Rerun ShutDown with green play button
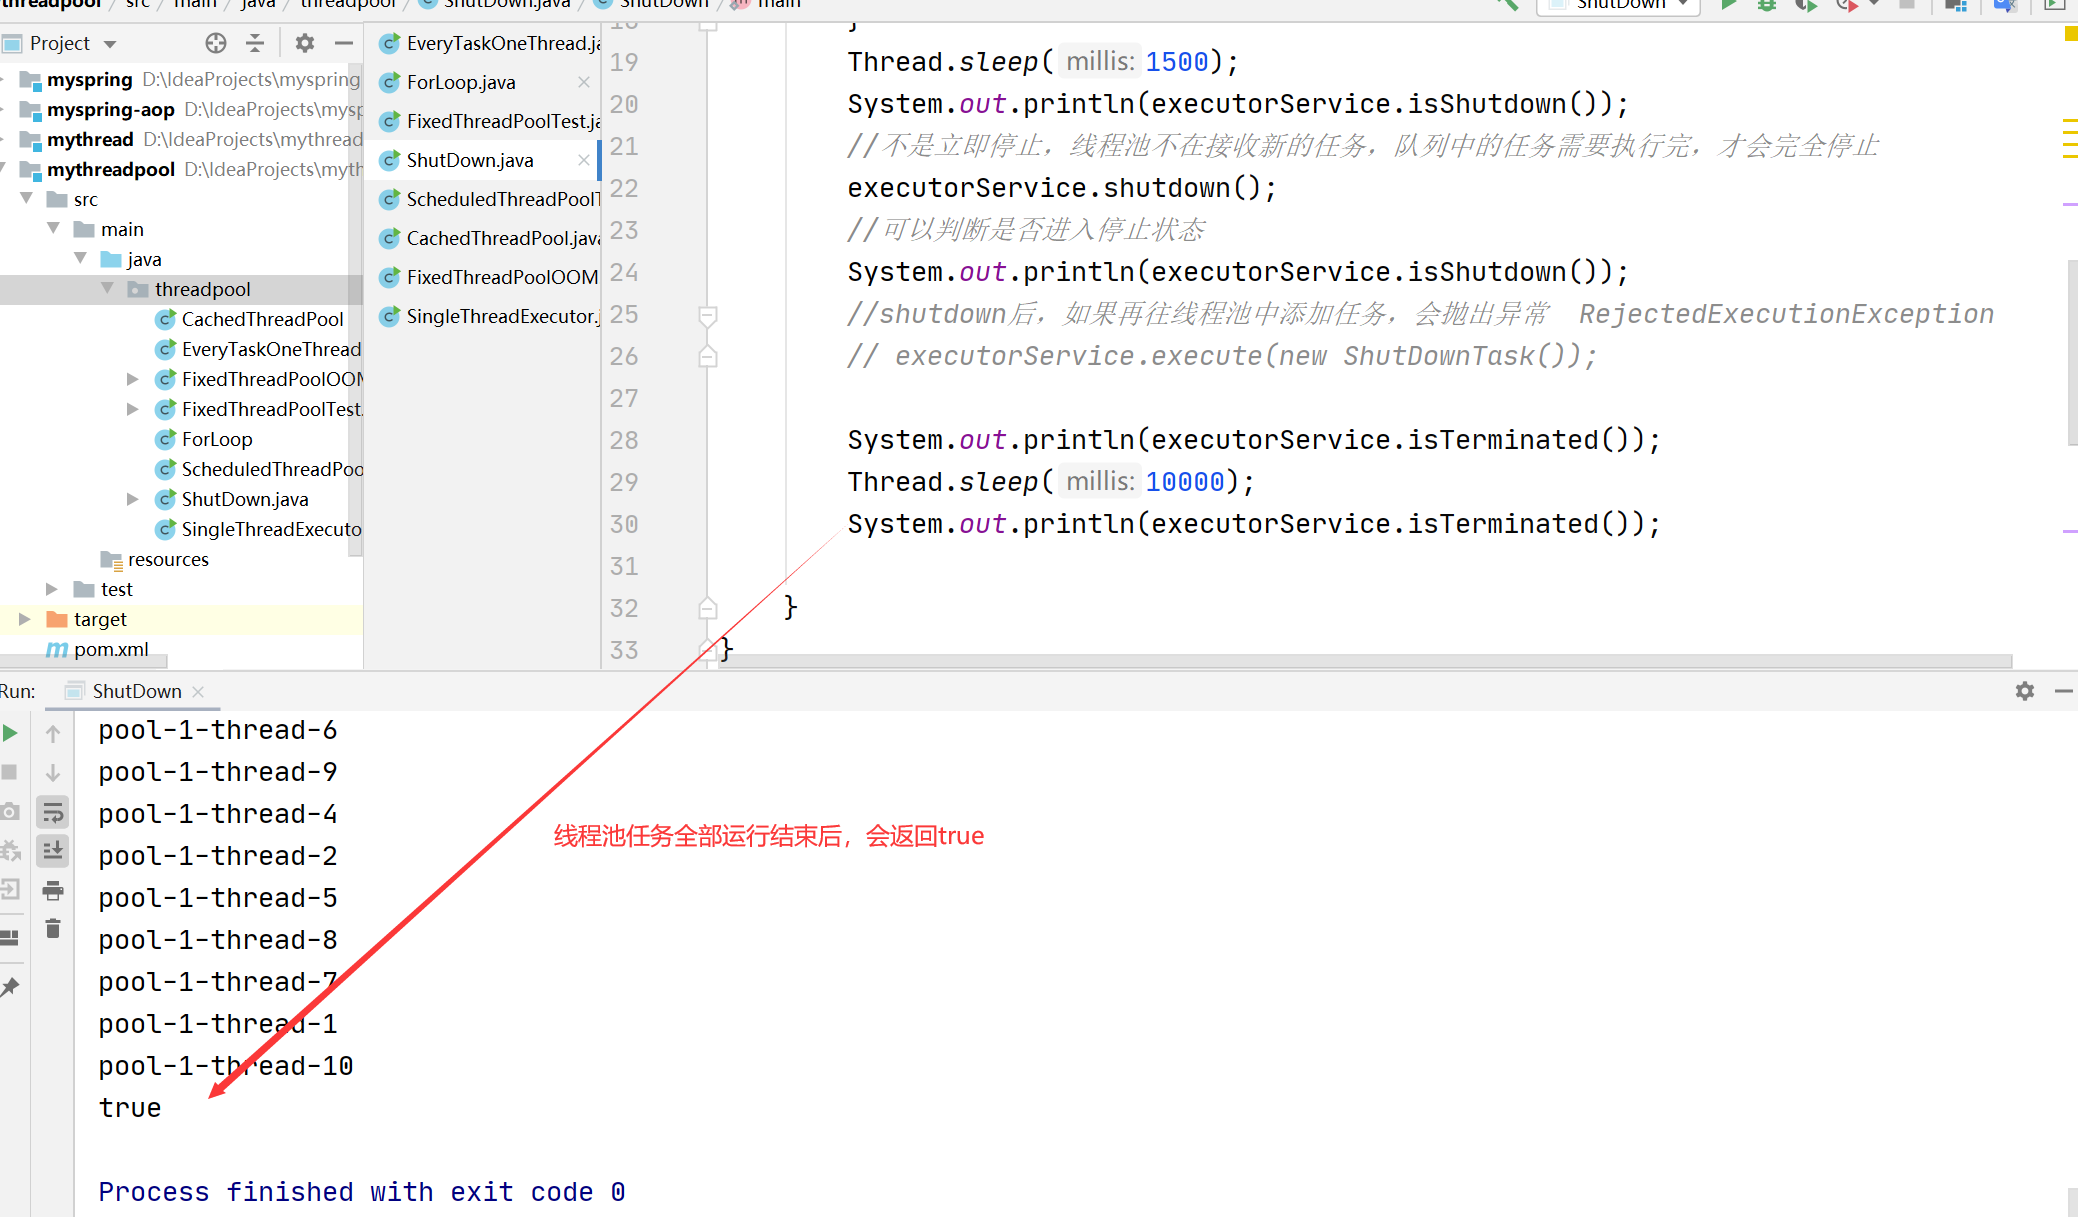2078x1217 pixels. pos(10,733)
